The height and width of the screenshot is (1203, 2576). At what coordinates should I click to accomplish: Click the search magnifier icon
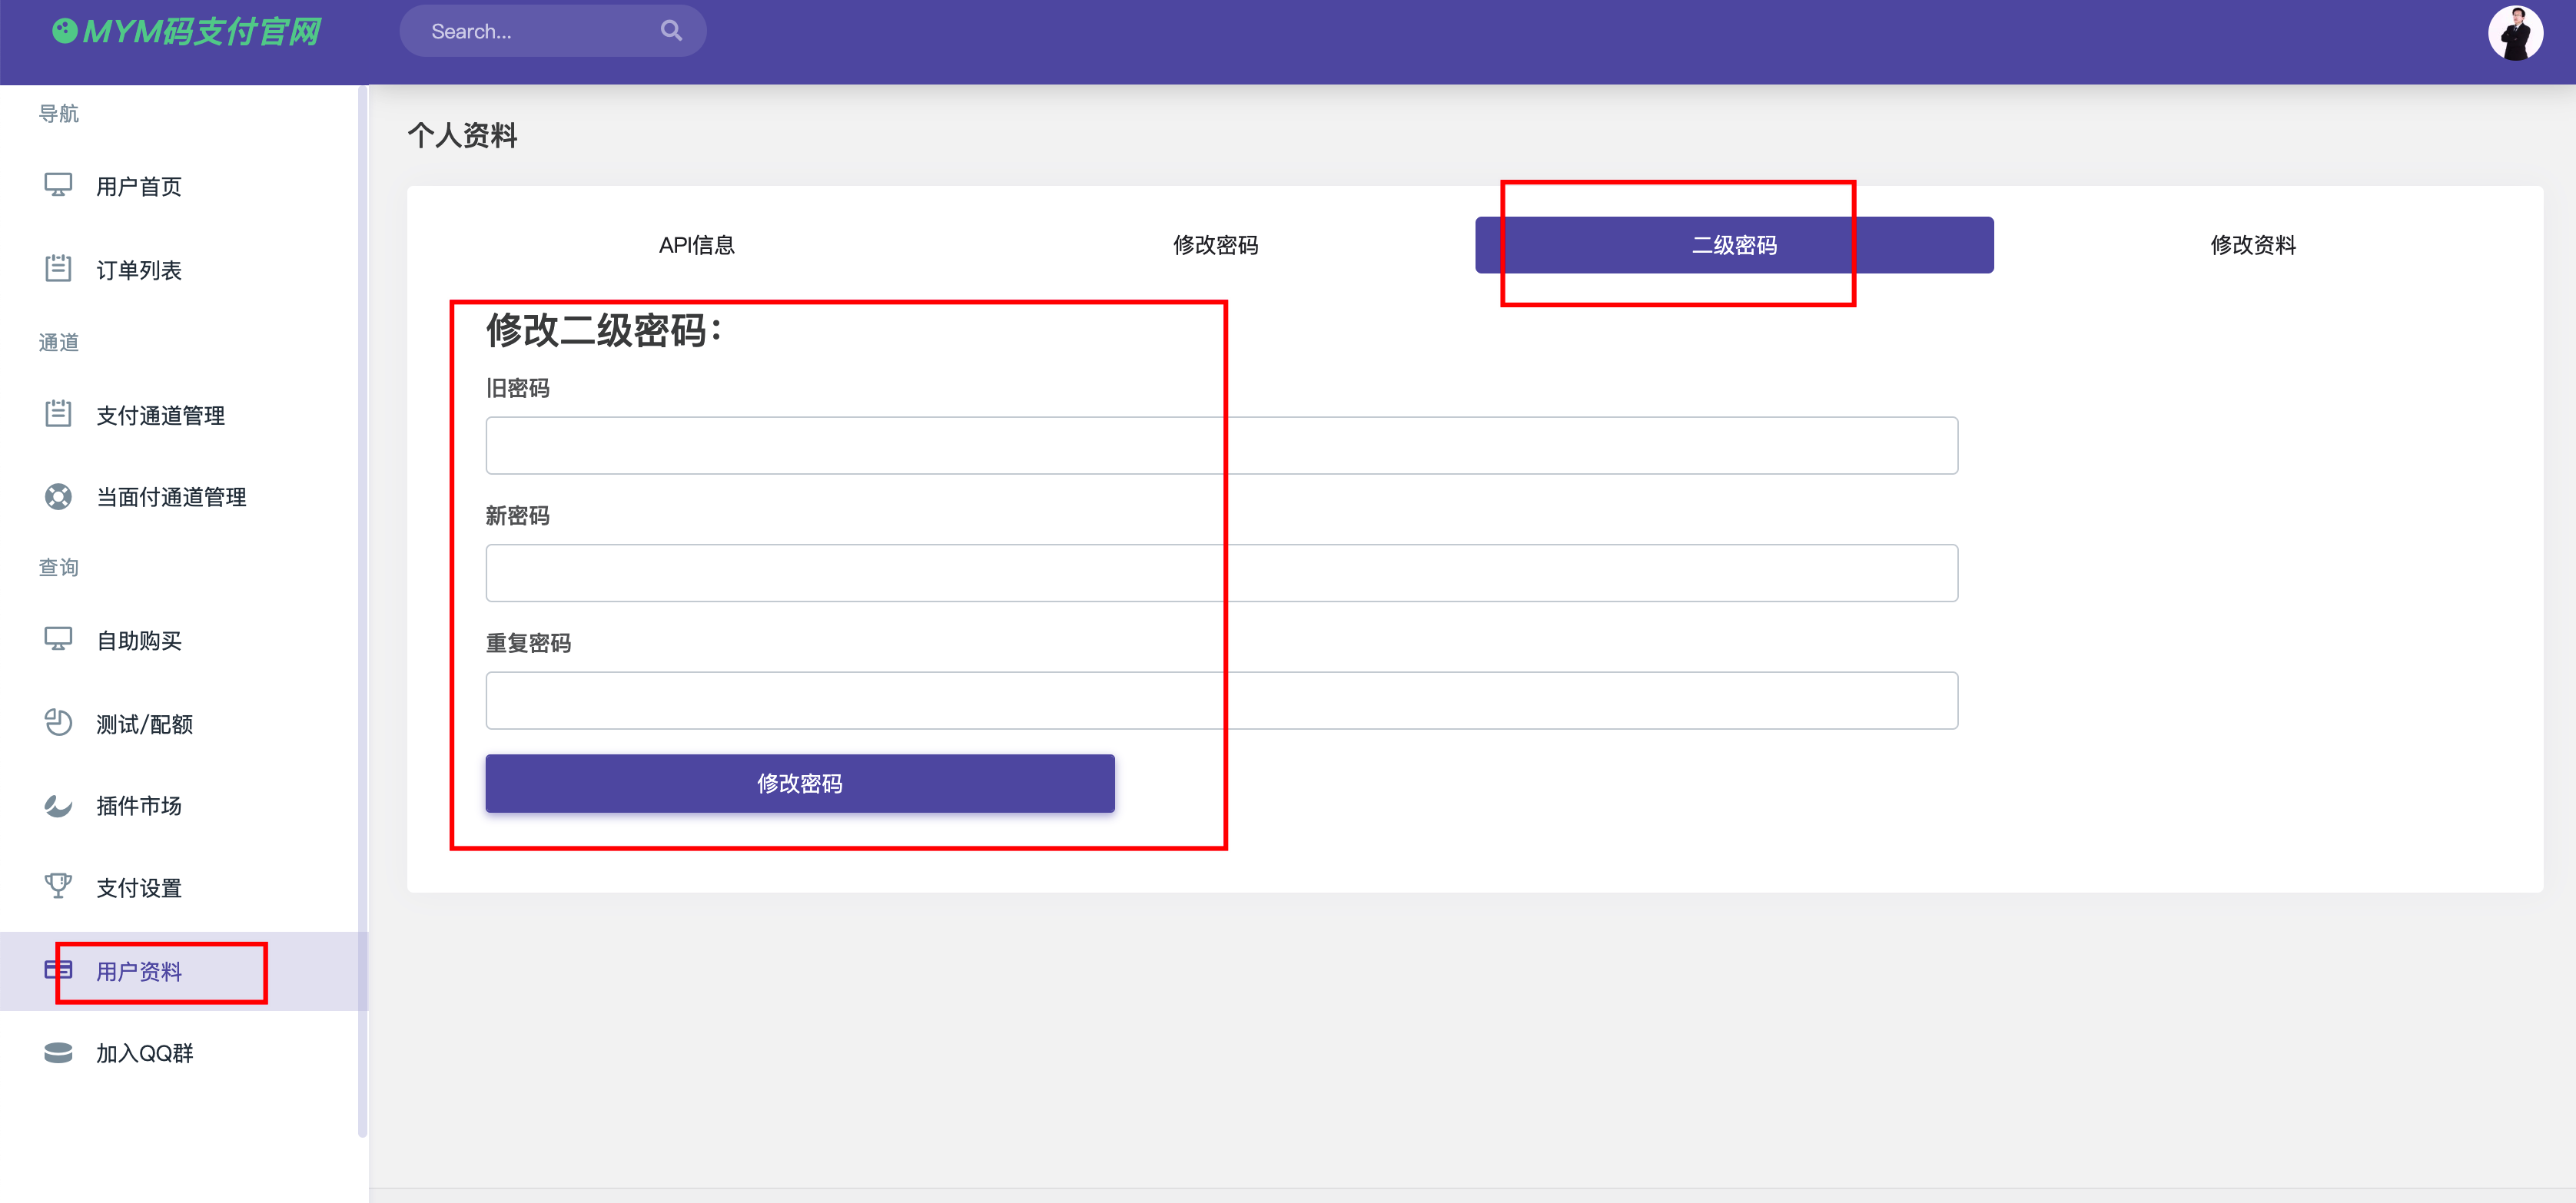click(x=671, y=31)
